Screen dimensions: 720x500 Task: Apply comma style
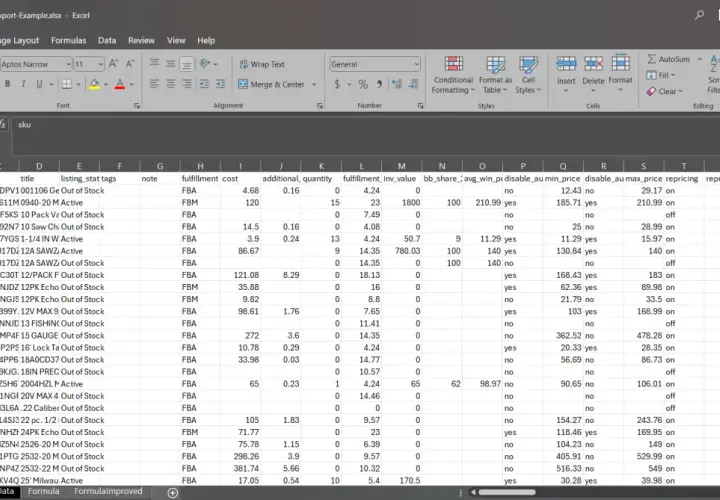[379, 84]
